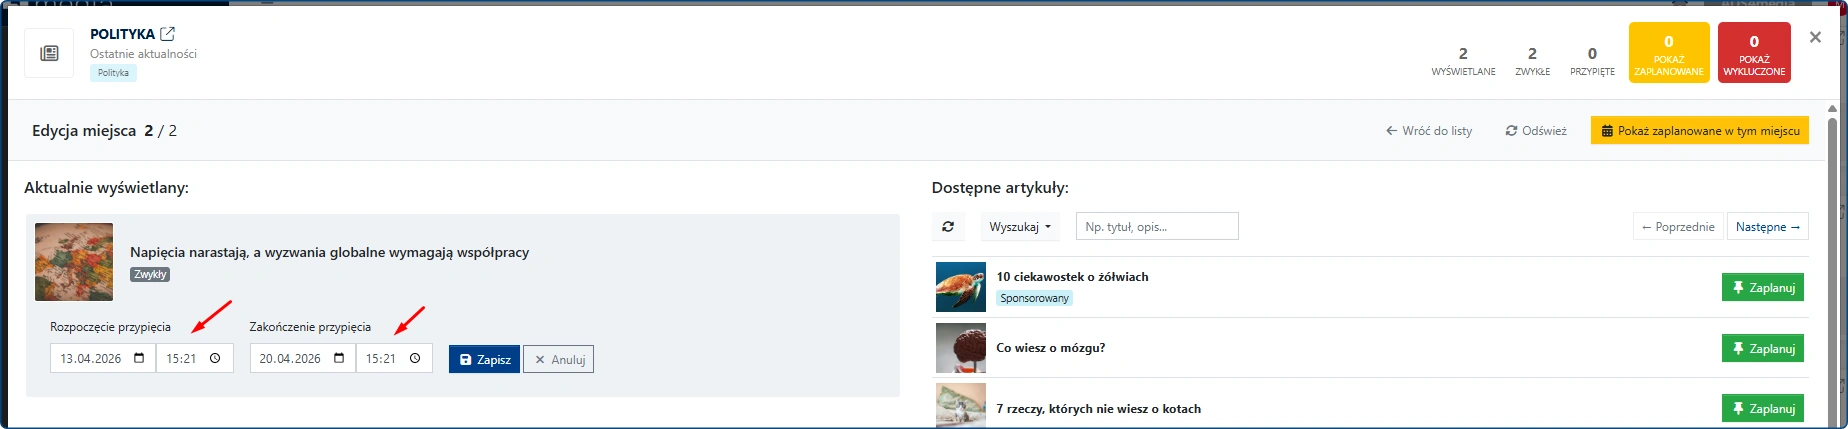Expand the Wyszukaj dropdown
The height and width of the screenshot is (429, 1848).
click(x=1020, y=227)
